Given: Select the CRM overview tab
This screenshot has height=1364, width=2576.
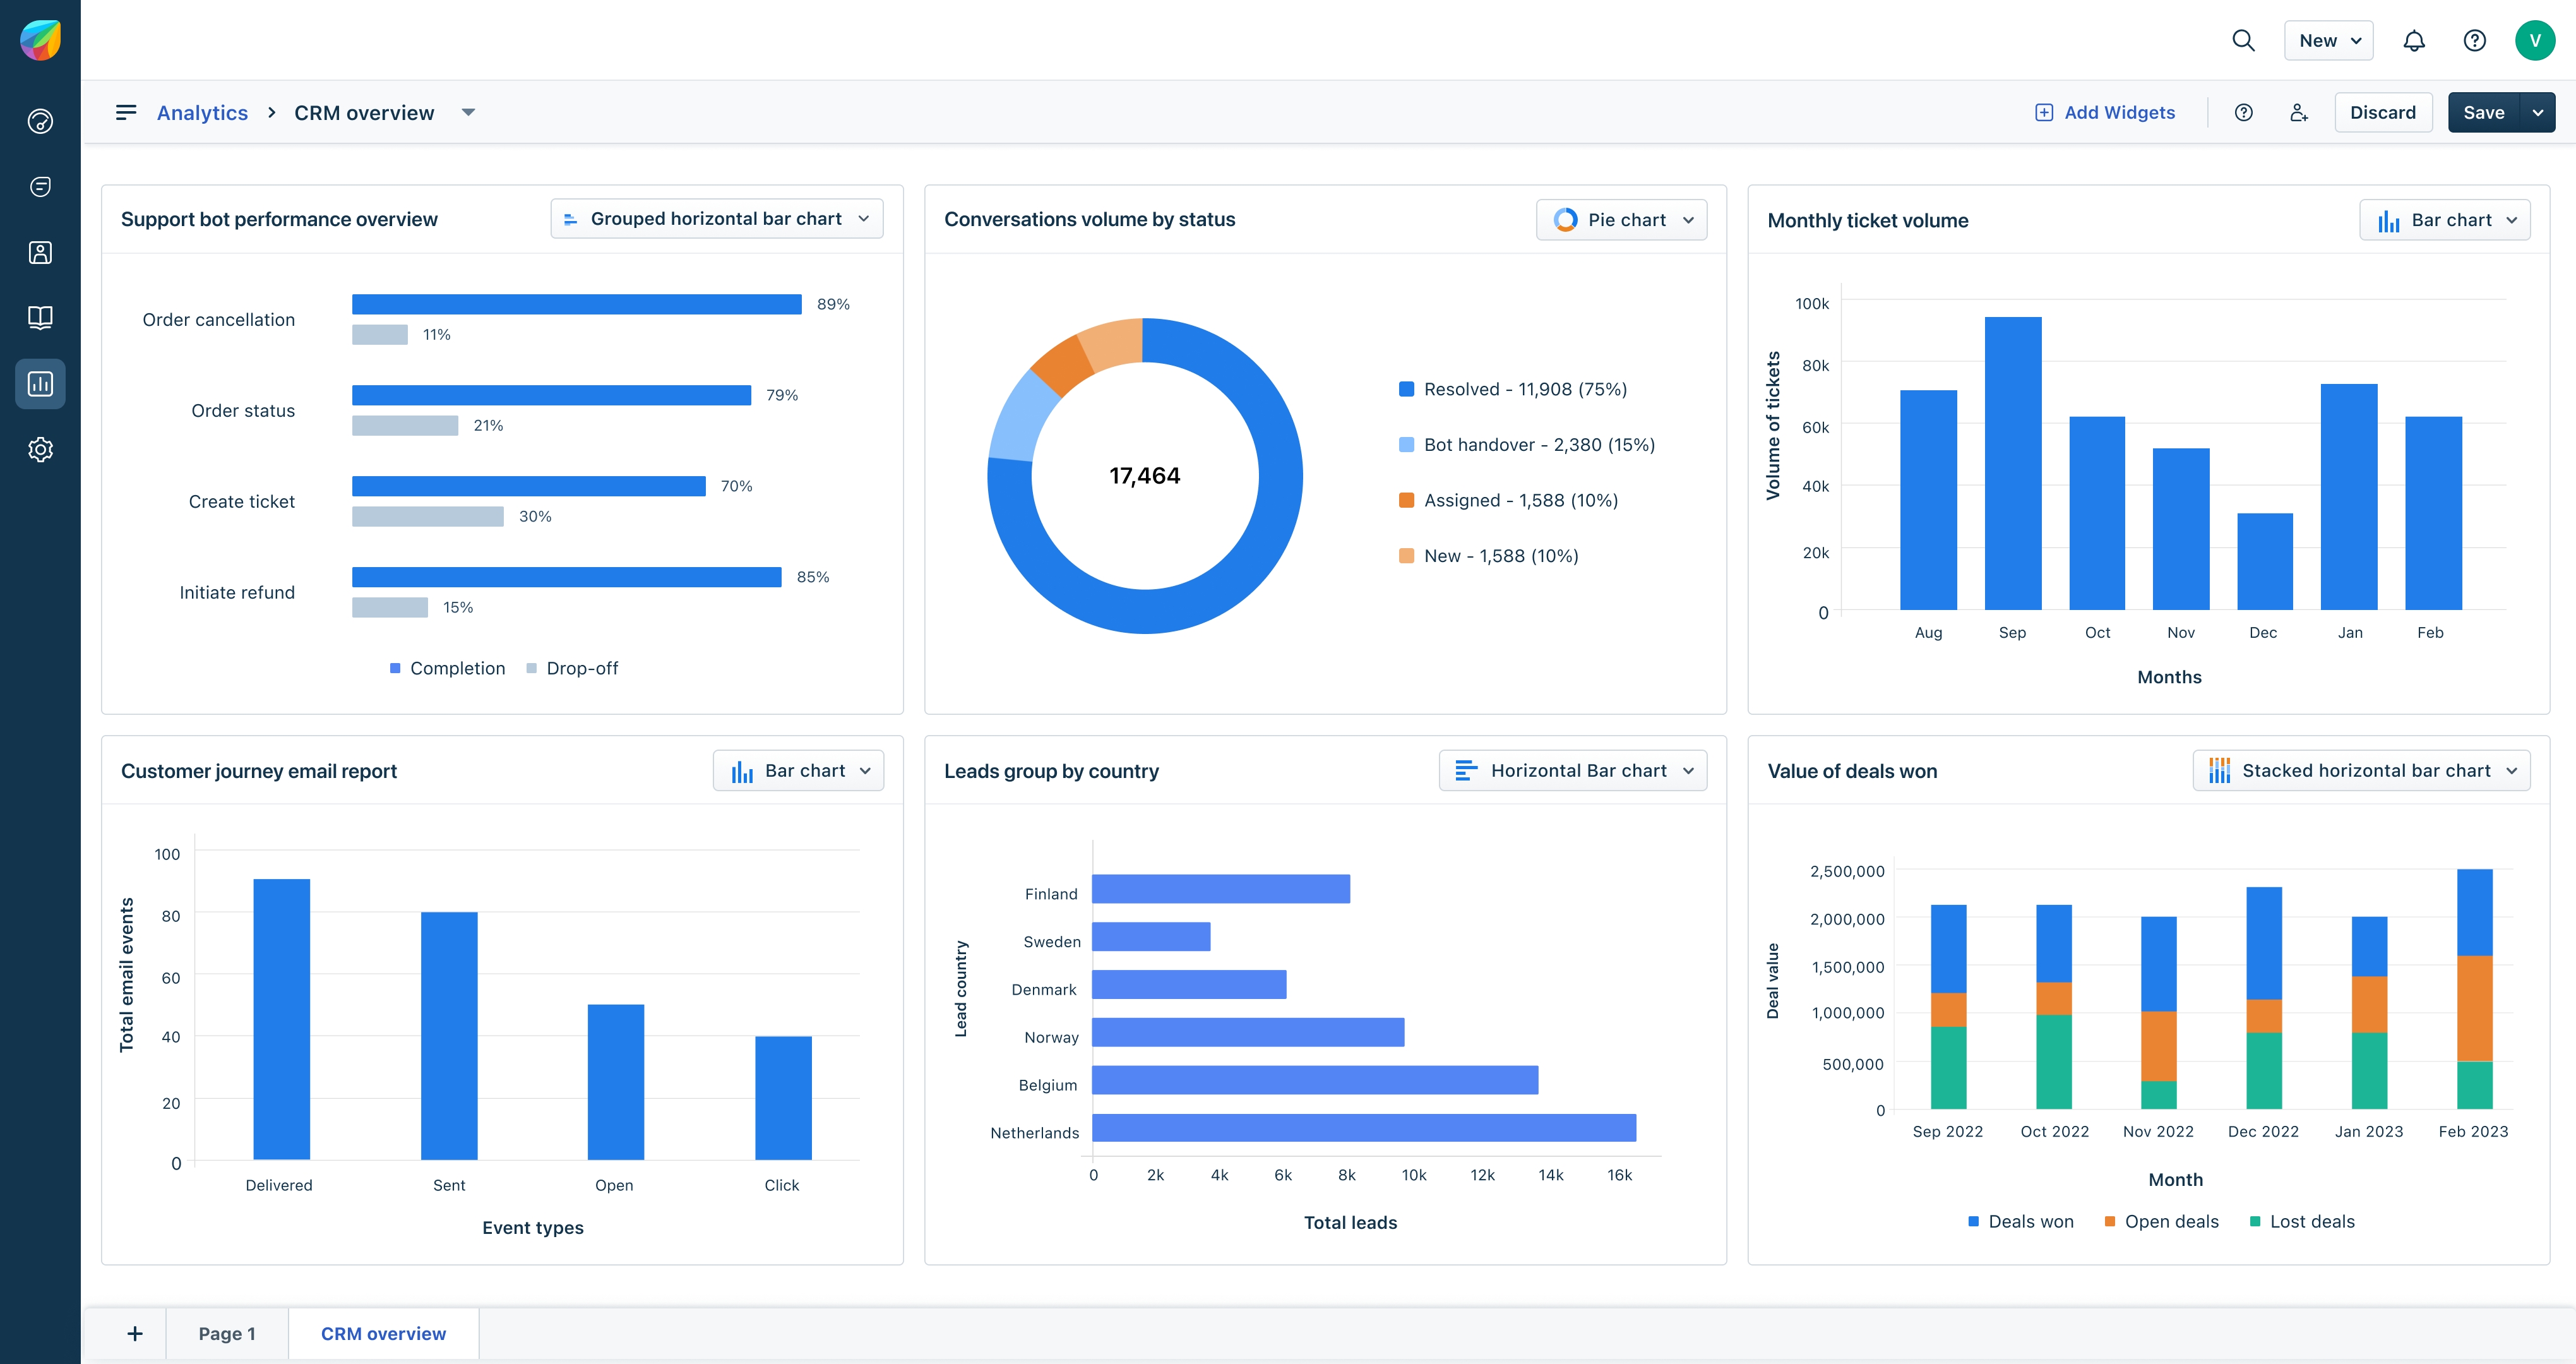Looking at the screenshot, I should [383, 1333].
